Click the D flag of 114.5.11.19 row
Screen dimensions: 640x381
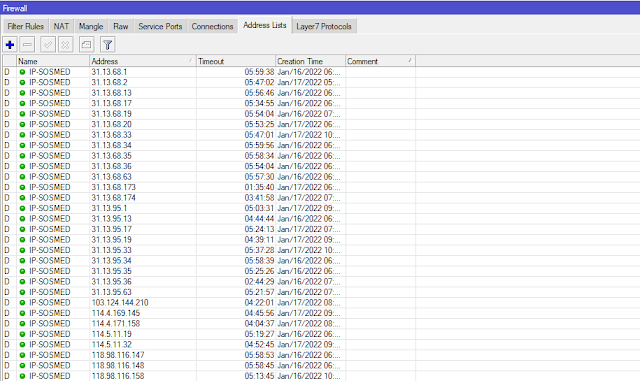[x=7, y=334]
